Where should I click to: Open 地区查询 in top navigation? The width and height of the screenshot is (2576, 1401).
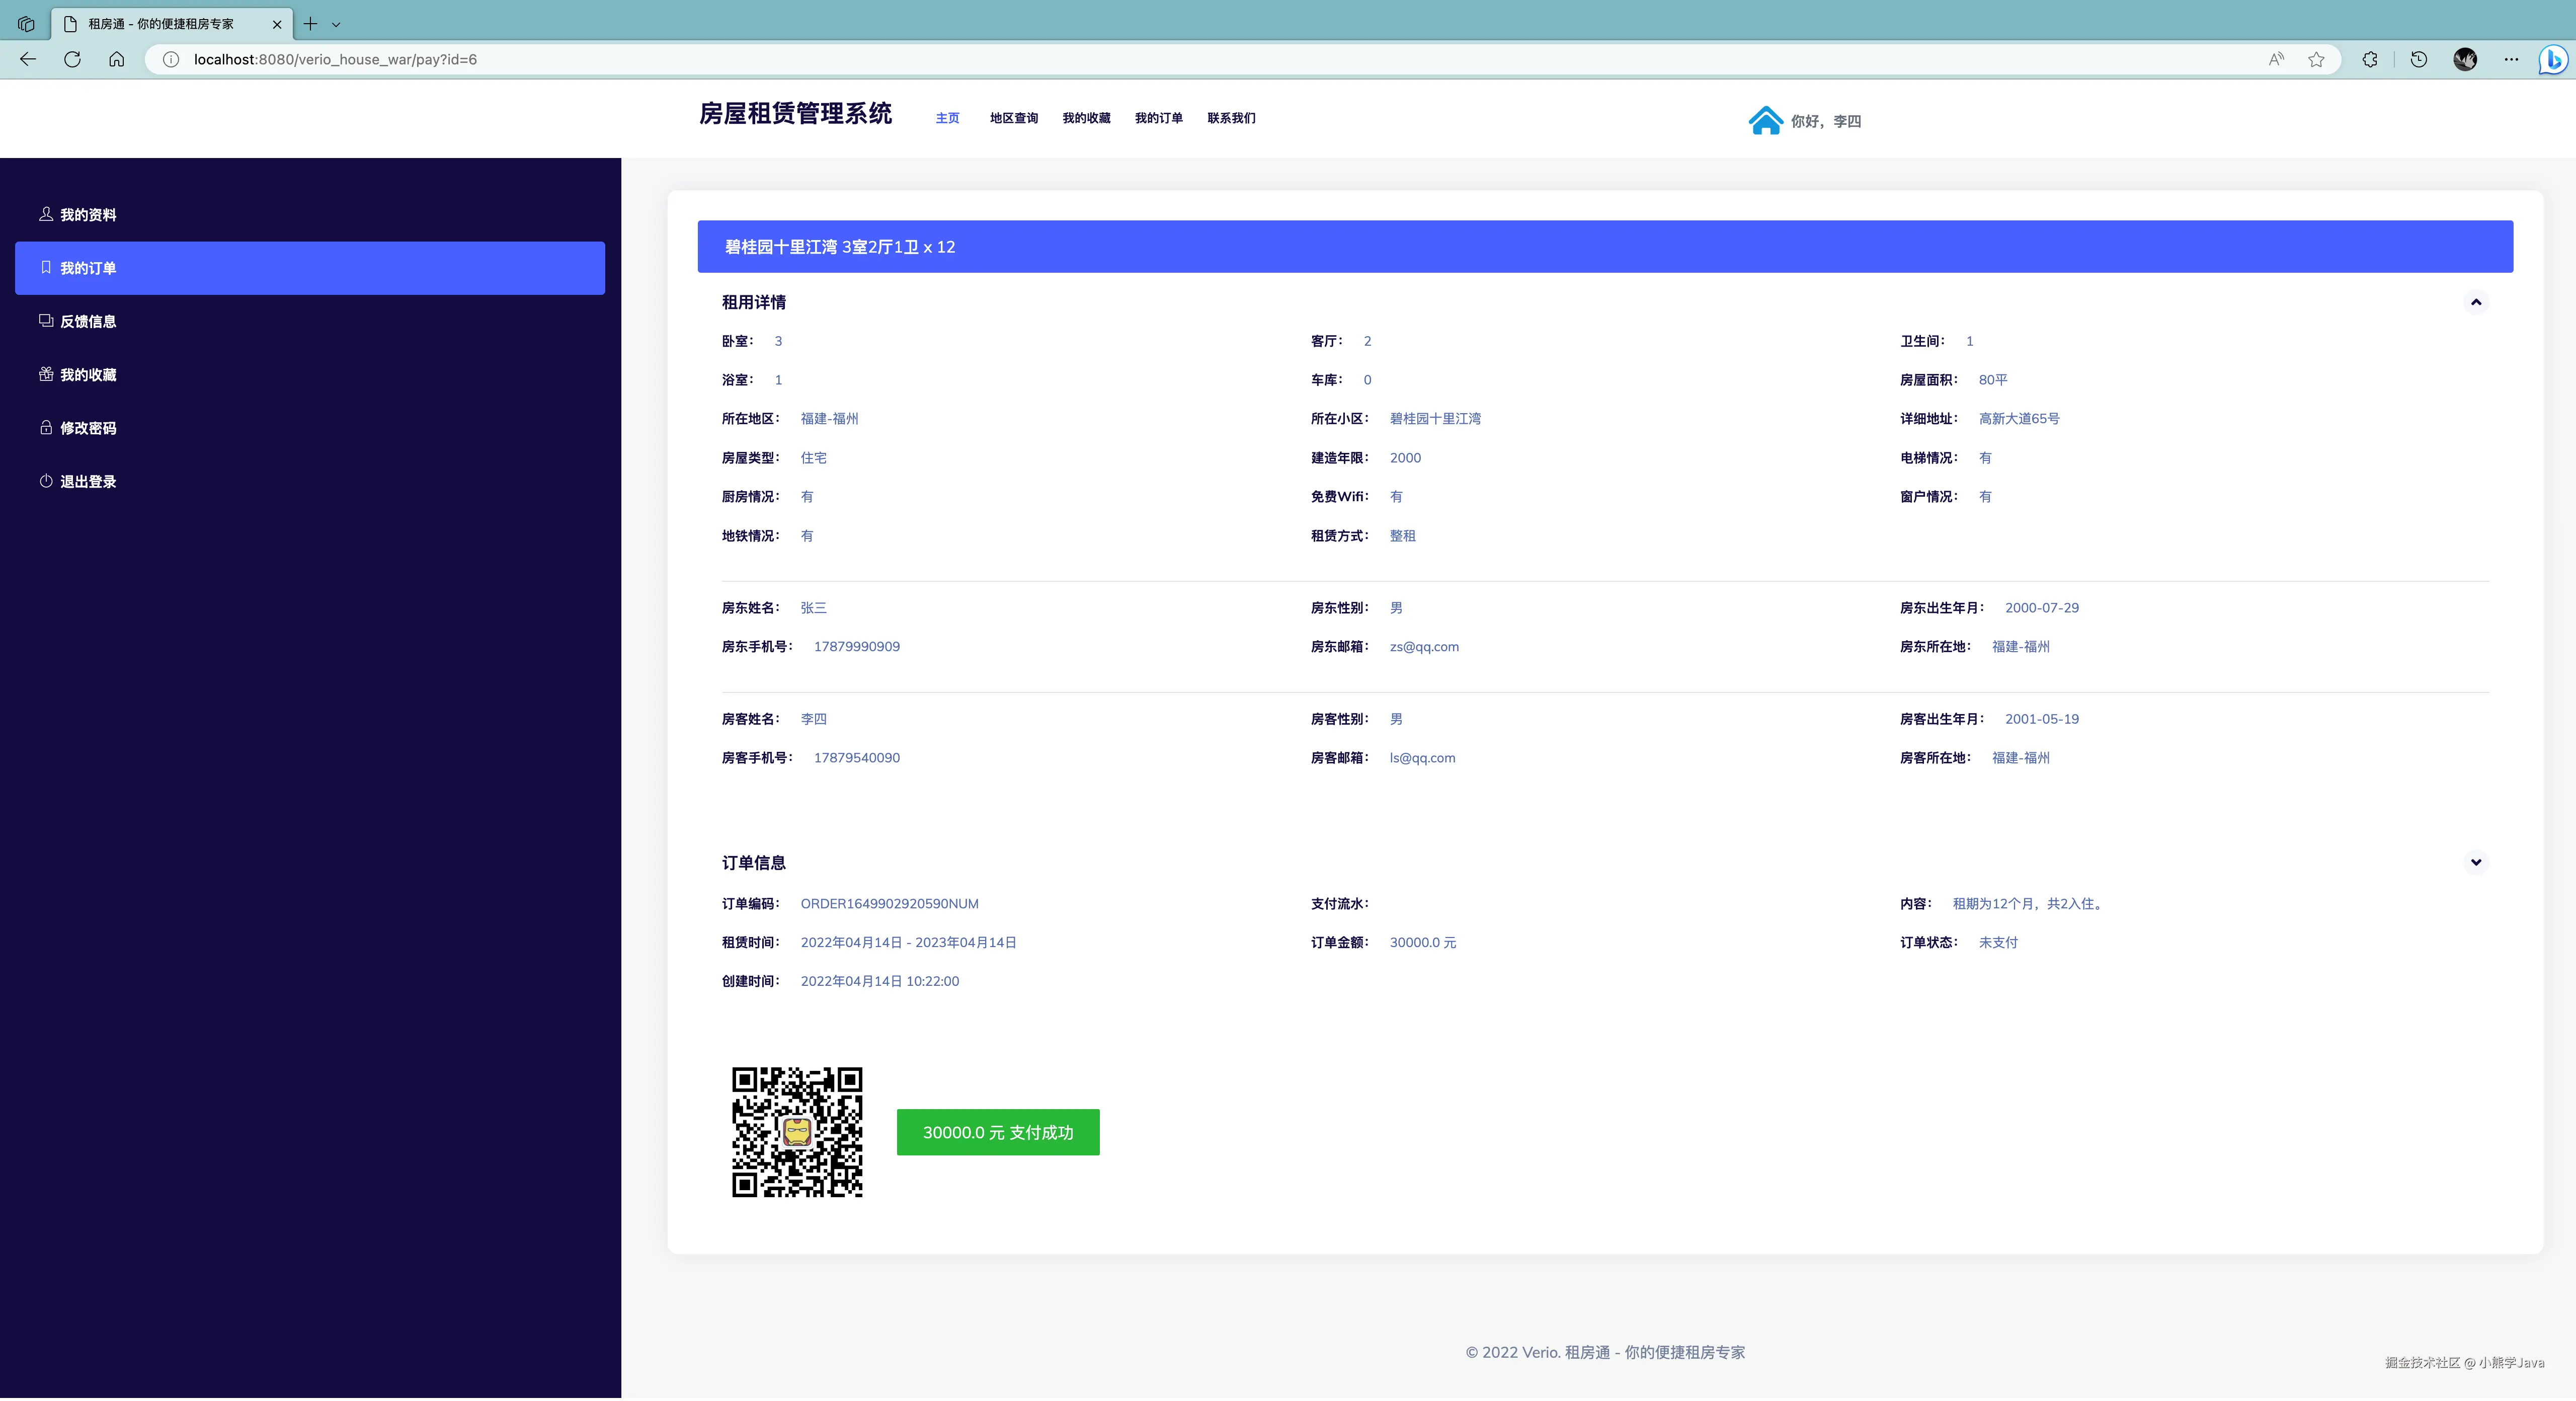pyautogui.click(x=1013, y=118)
